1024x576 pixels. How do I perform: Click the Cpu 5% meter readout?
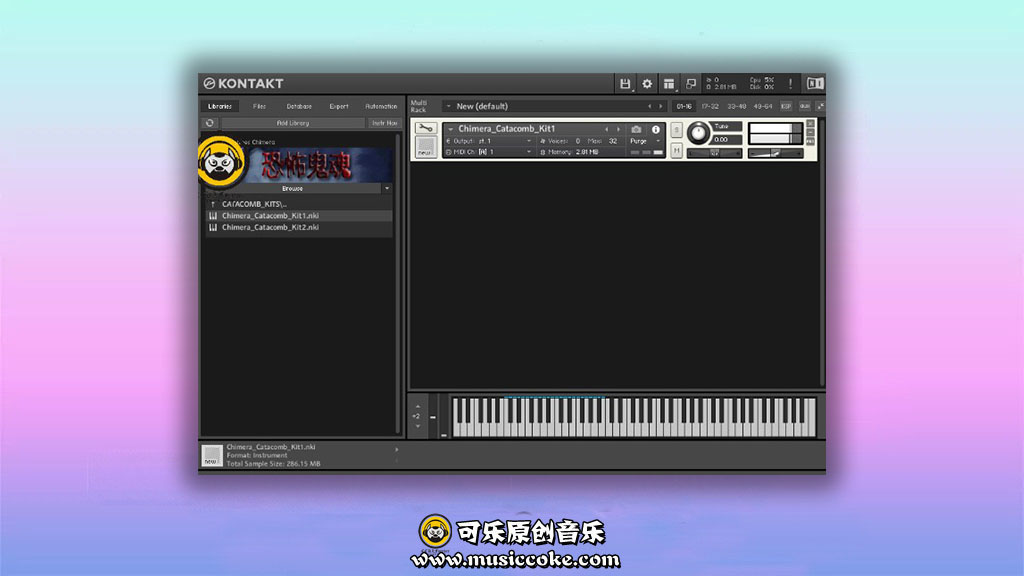point(761,80)
